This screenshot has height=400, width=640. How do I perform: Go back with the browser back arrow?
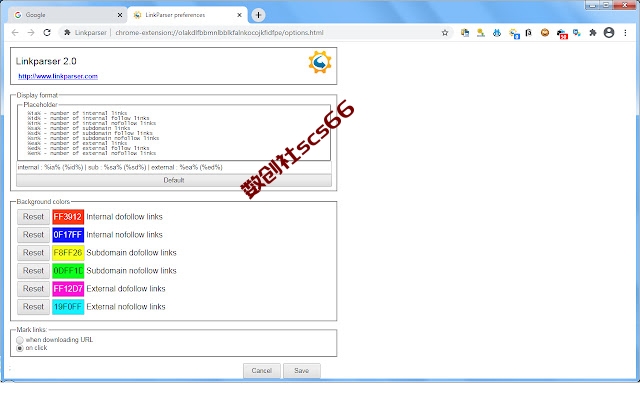coord(15,33)
